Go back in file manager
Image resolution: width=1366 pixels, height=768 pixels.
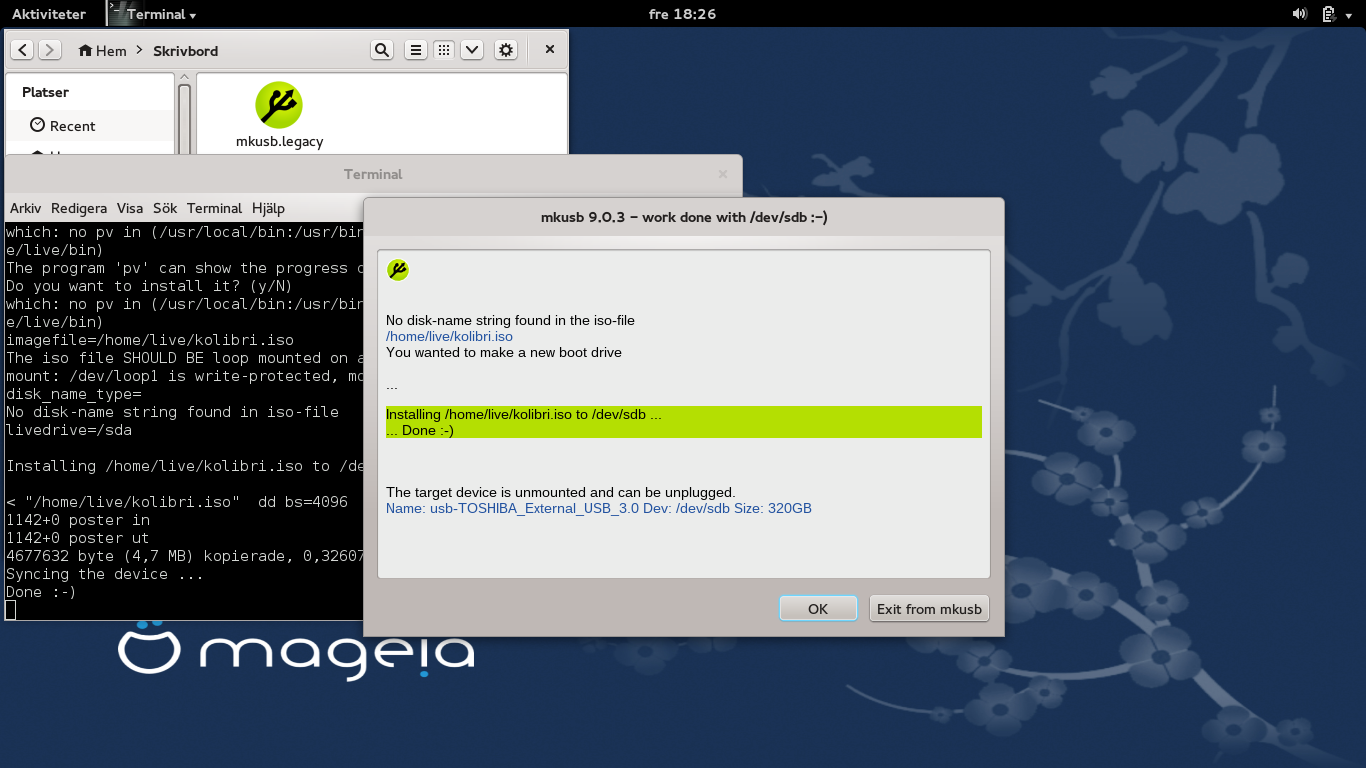[x=23, y=50]
